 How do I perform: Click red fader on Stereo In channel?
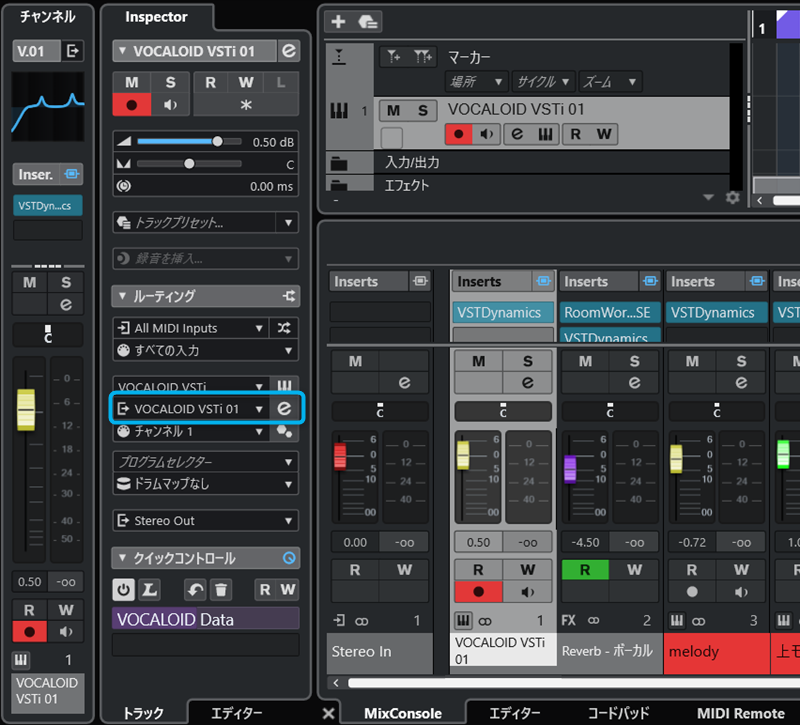340,456
